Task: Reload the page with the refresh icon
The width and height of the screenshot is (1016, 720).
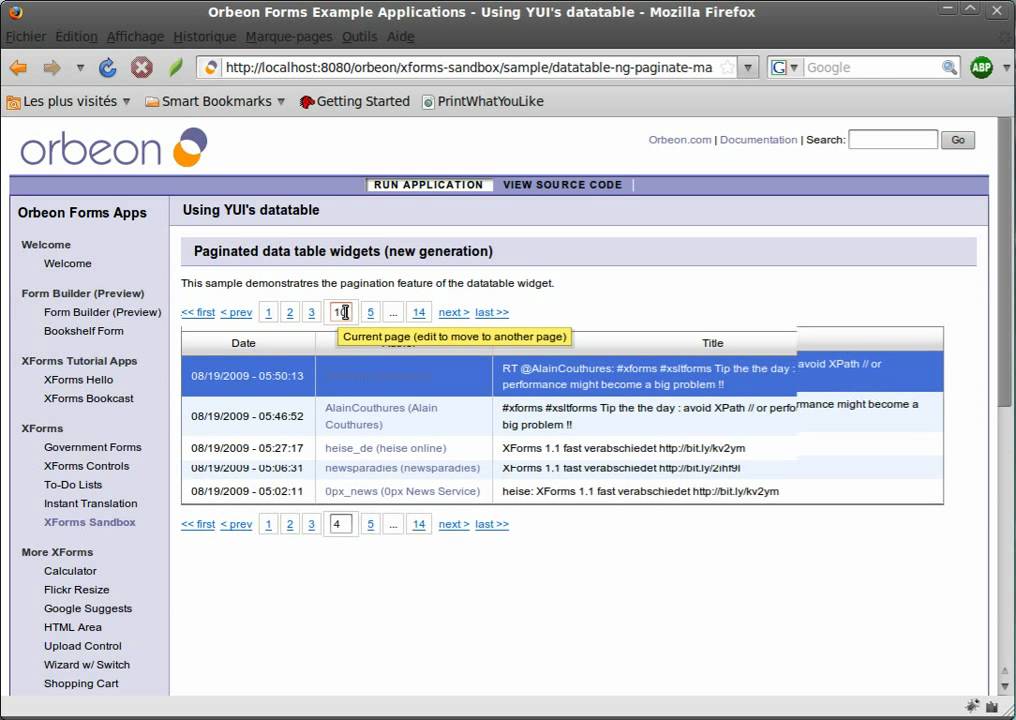Action: click(x=107, y=67)
